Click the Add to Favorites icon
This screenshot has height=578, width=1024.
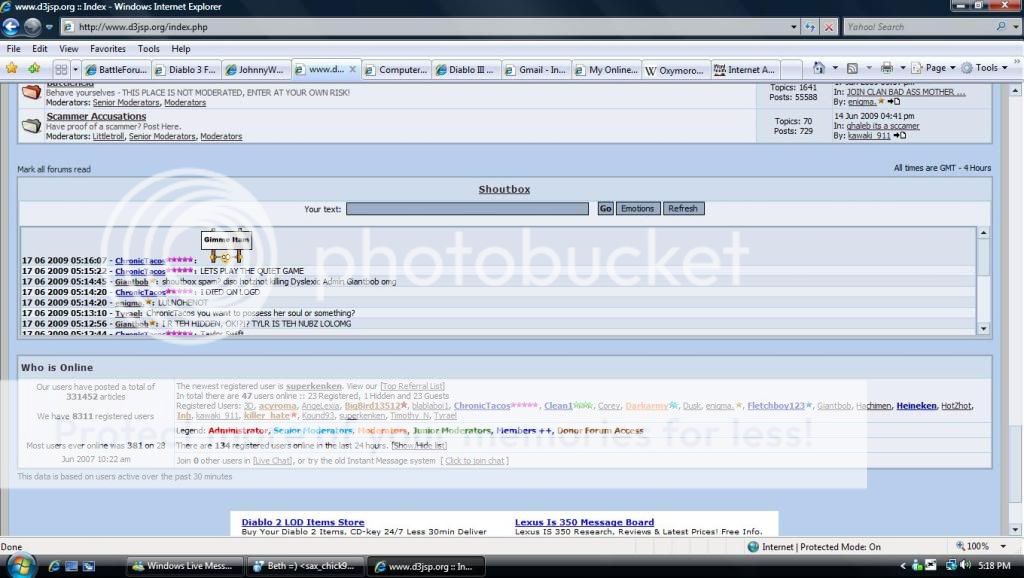(34, 69)
